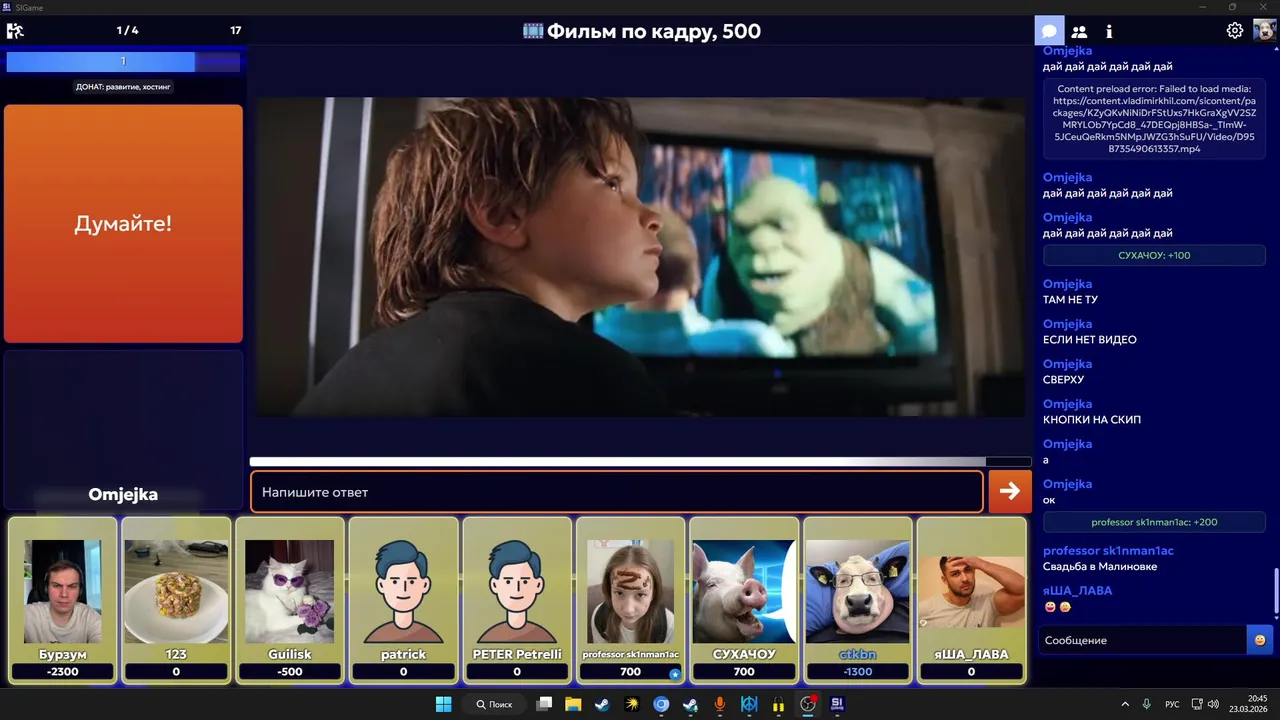Click the ДОНАТ: развитие, хостинг link
The width and height of the screenshot is (1280, 720).
123,87
